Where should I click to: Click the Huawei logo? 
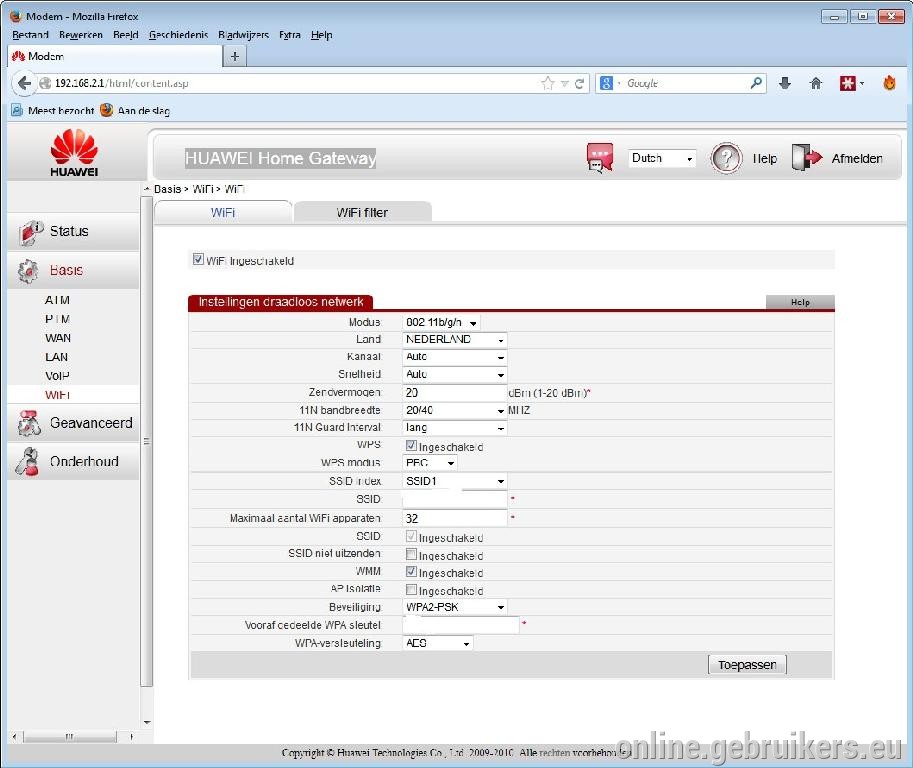coord(74,153)
